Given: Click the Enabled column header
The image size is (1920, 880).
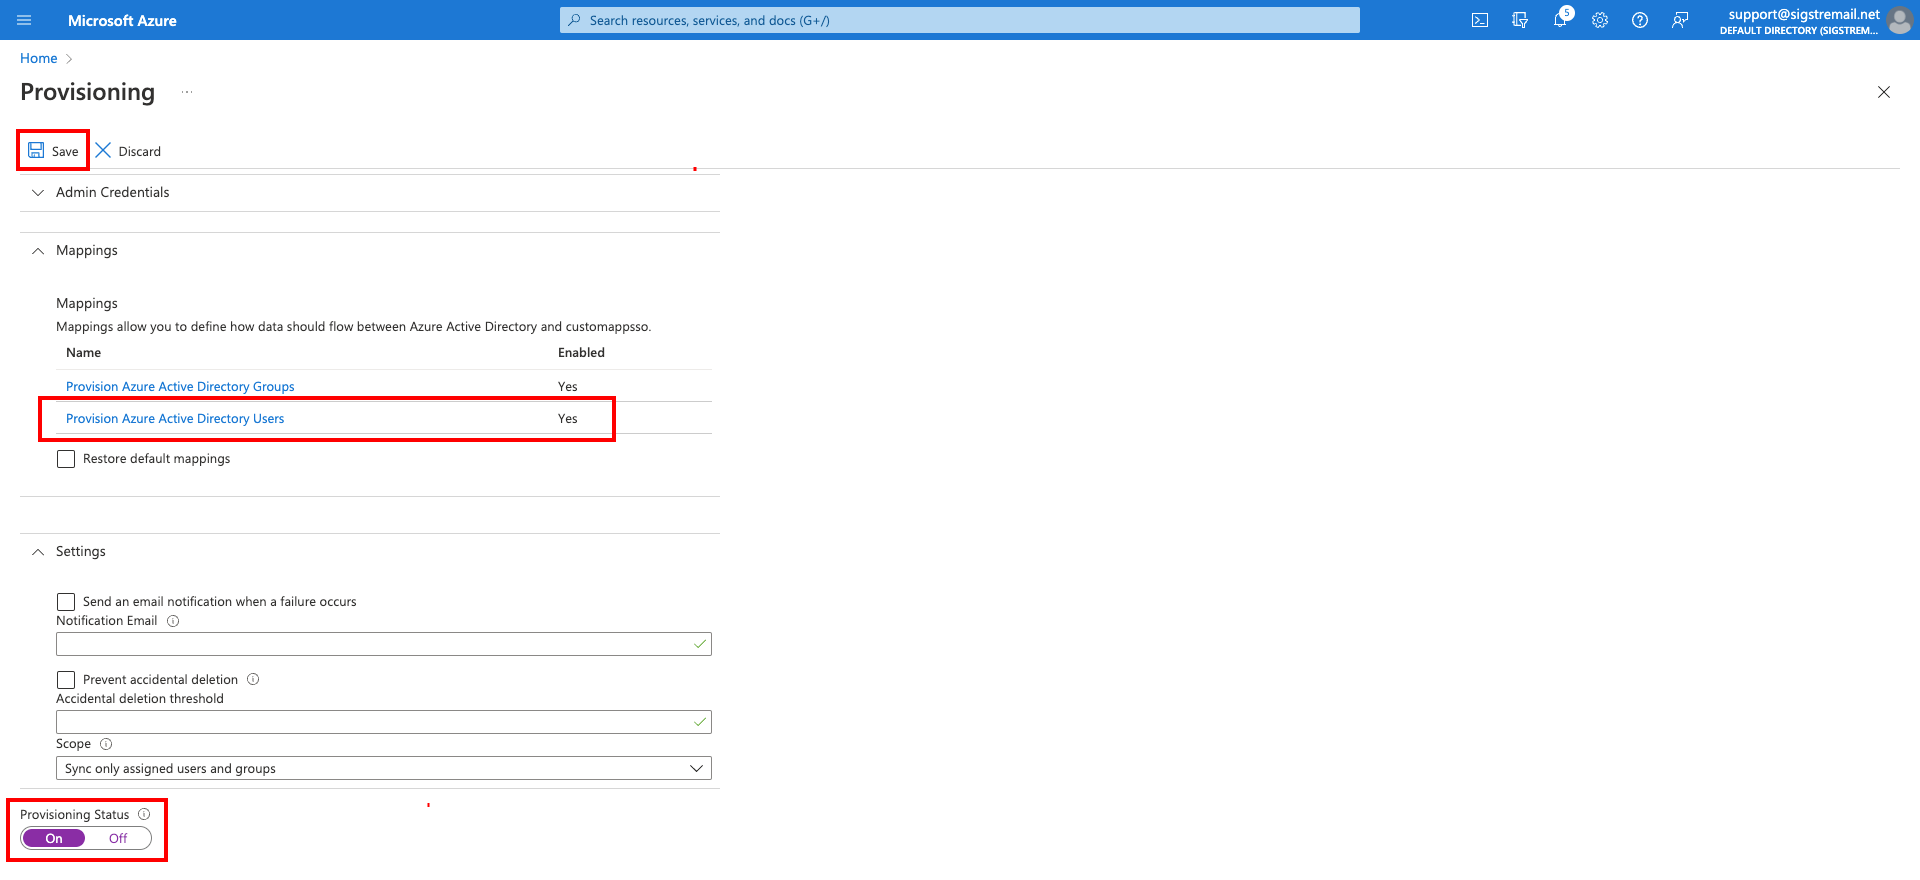Looking at the screenshot, I should tap(581, 352).
